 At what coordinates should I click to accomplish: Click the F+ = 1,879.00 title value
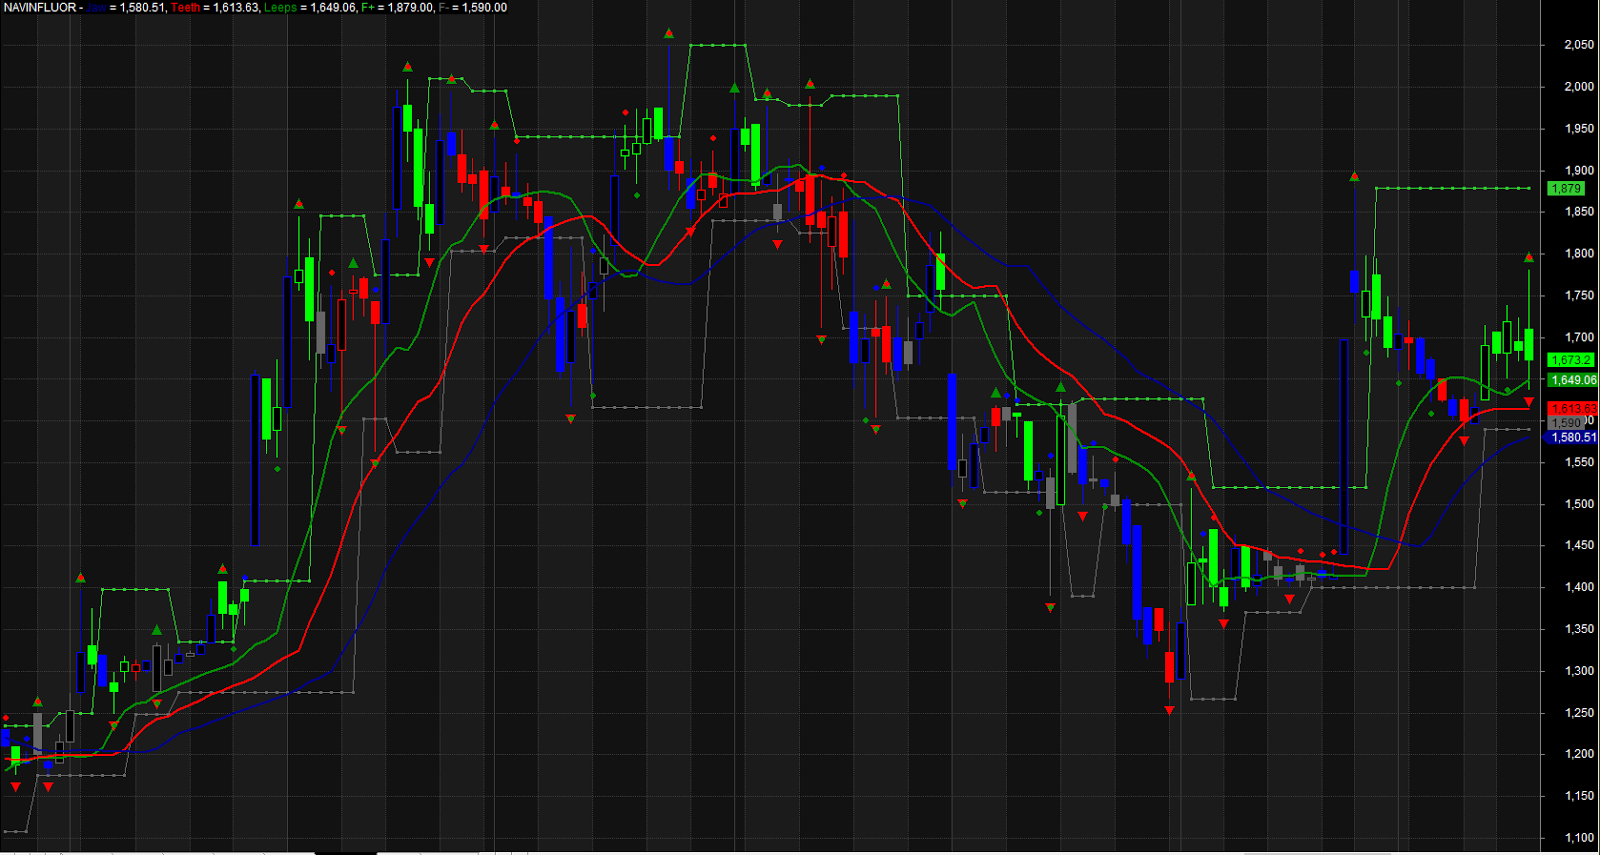click(x=397, y=7)
